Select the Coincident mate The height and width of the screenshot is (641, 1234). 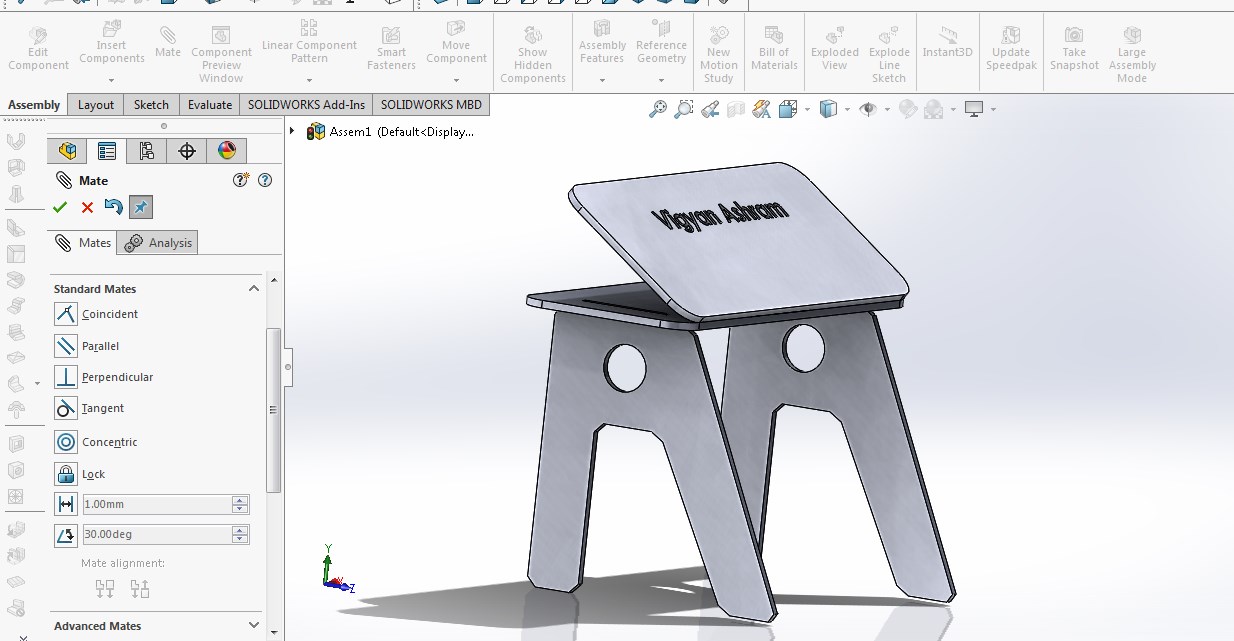coord(96,314)
